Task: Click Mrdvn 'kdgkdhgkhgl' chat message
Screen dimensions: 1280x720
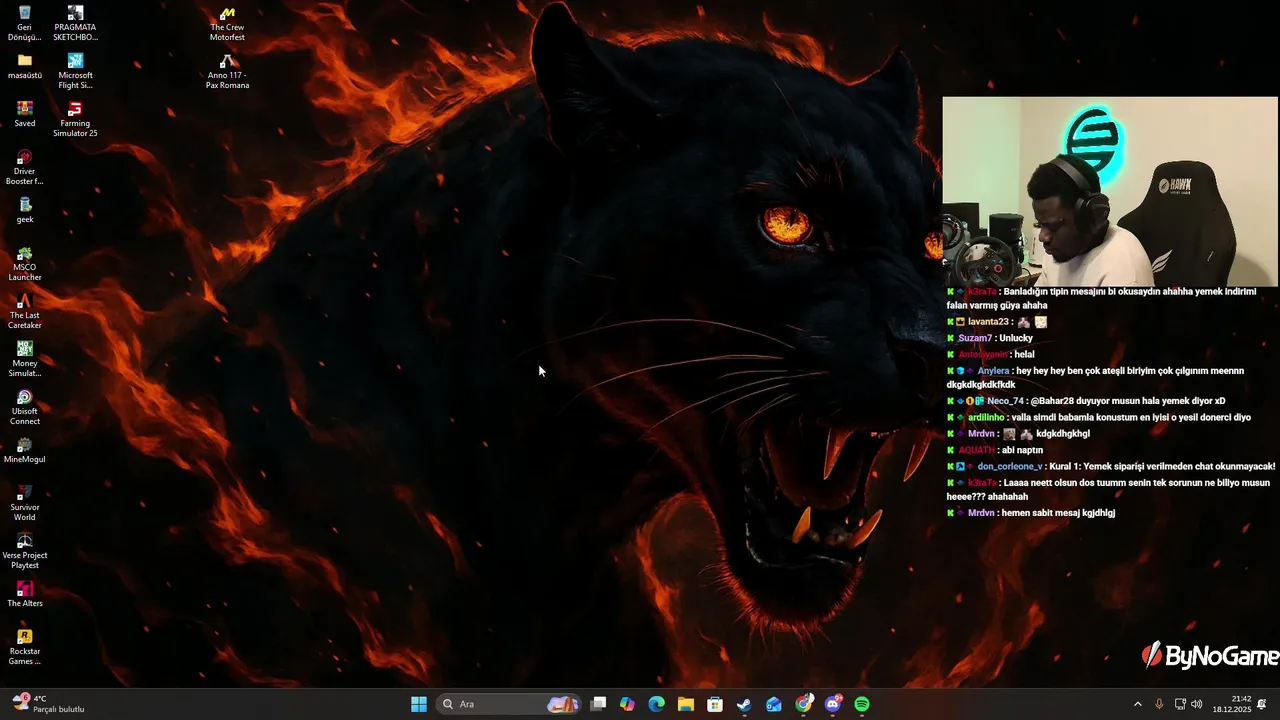Action: point(1019,434)
